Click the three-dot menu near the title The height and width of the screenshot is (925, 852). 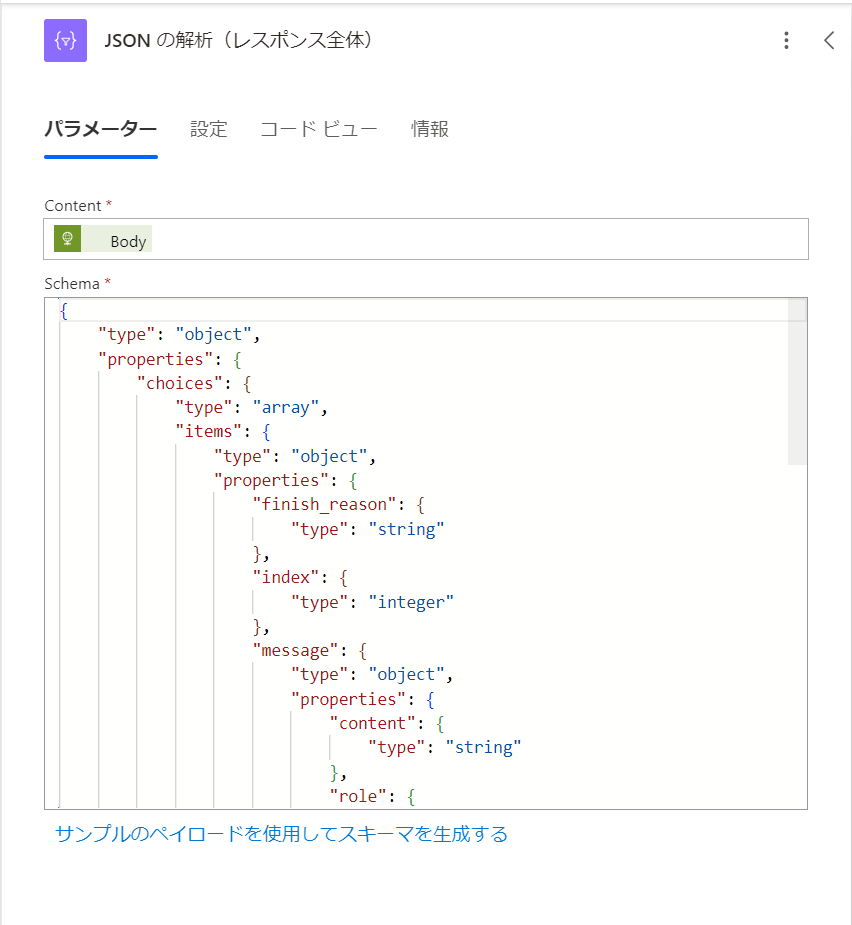pos(787,40)
